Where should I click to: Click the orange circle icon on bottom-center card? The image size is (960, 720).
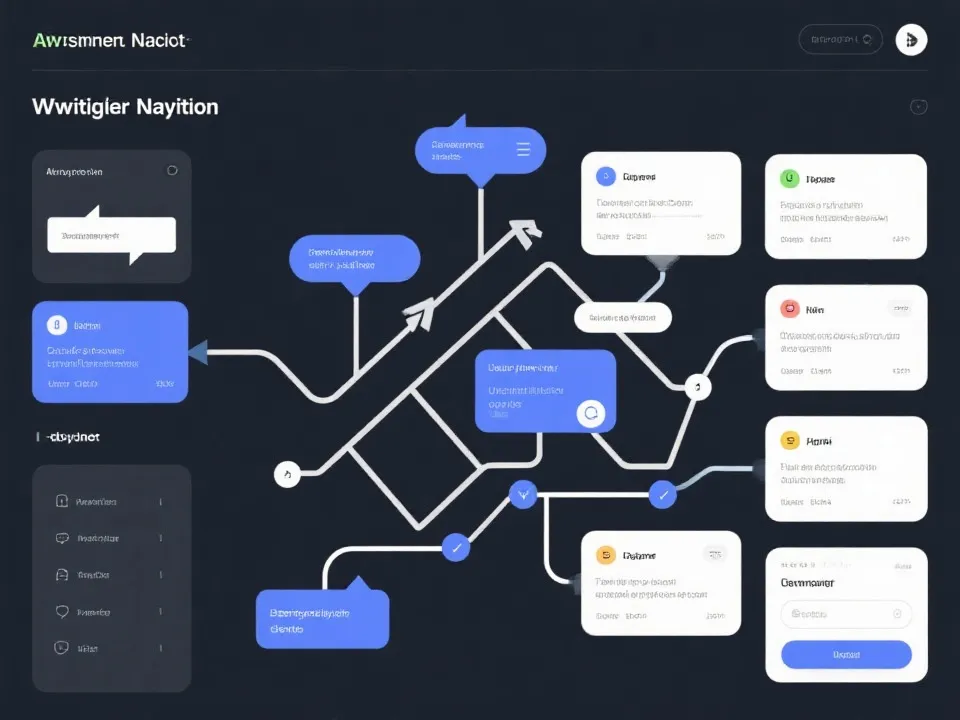pyautogui.click(x=605, y=555)
